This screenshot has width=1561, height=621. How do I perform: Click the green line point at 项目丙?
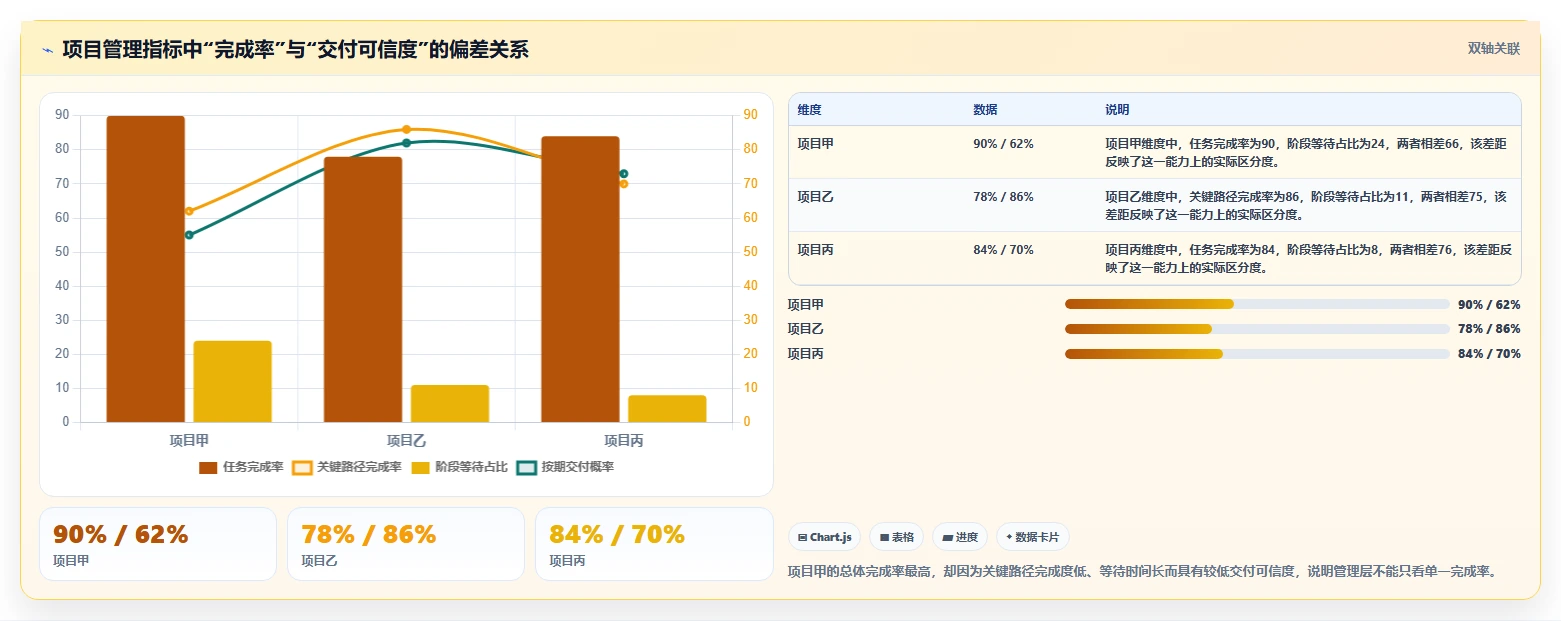tap(624, 174)
